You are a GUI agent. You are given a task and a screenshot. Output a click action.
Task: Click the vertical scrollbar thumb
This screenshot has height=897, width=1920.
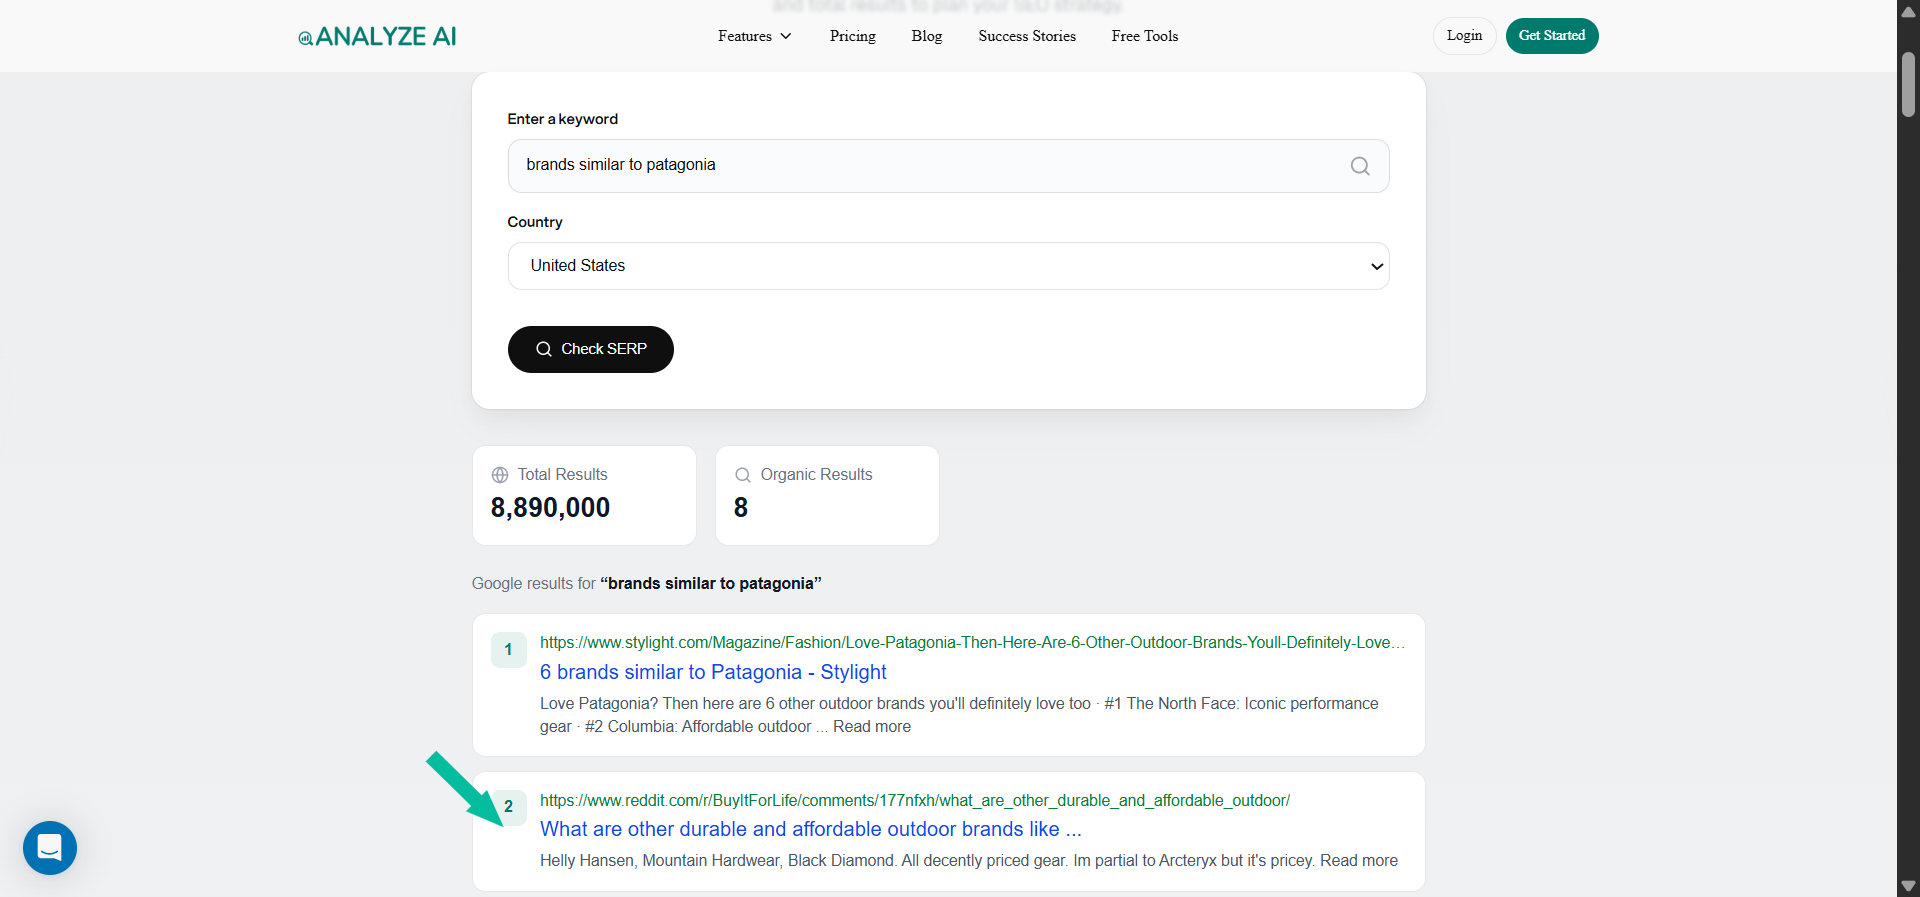click(1908, 85)
